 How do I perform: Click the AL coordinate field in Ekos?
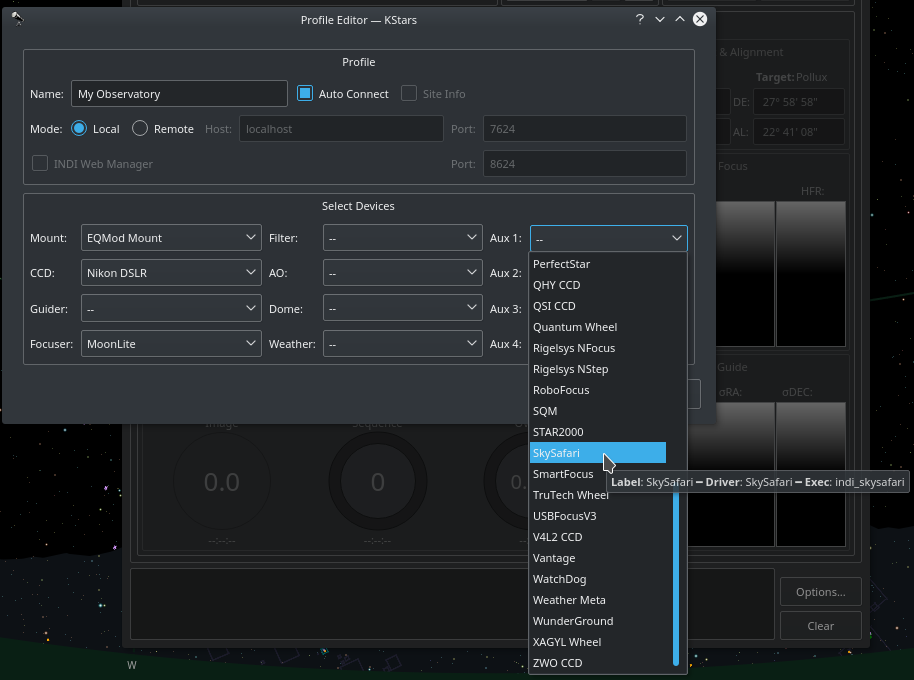pyautogui.click(x=799, y=132)
